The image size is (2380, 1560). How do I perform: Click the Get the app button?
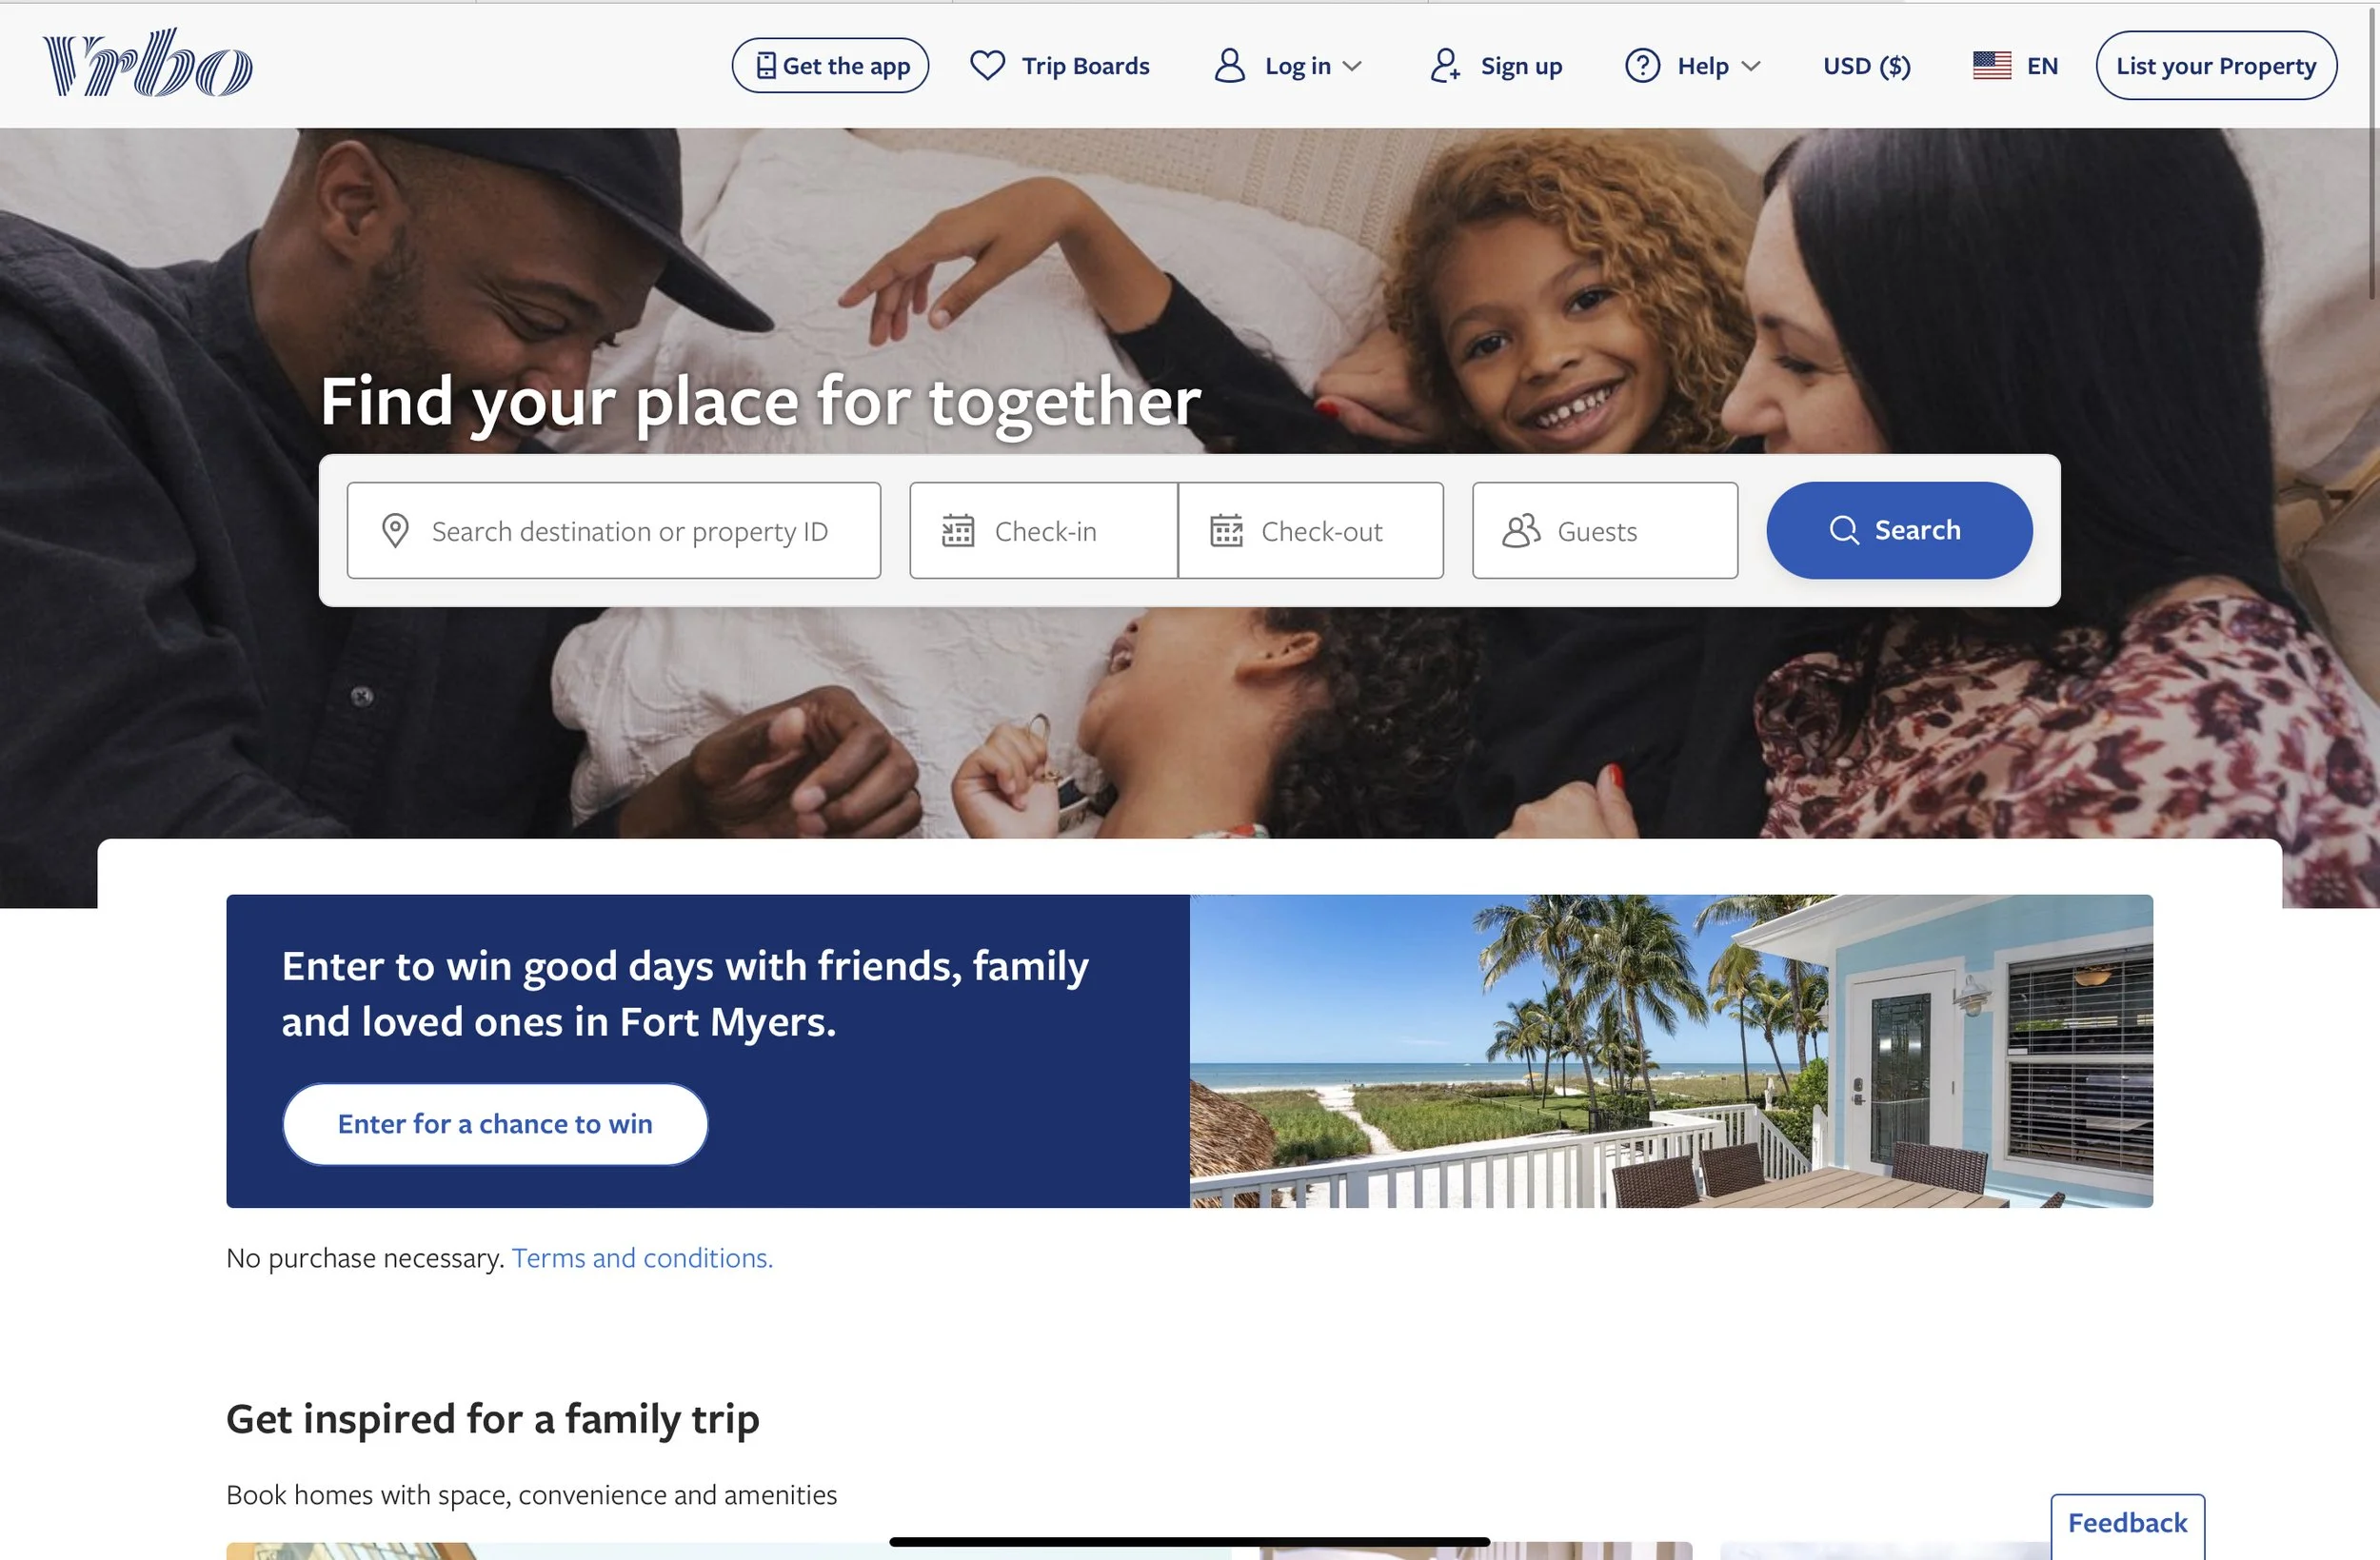click(830, 66)
